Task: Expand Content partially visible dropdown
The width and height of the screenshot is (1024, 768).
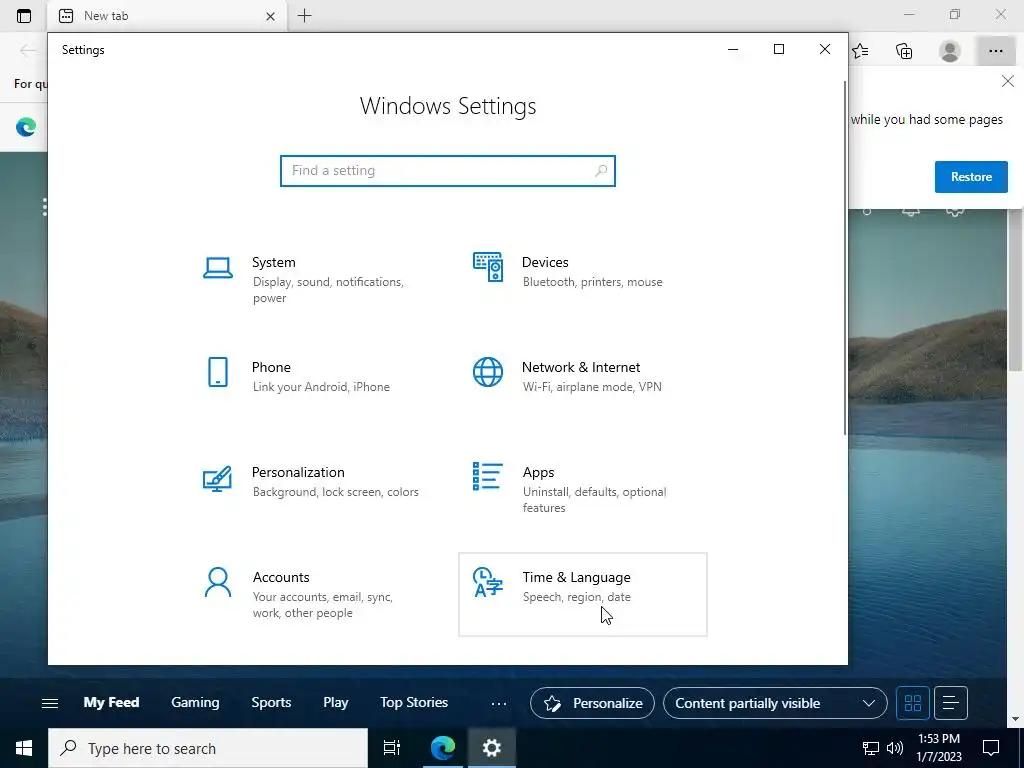Action: 775,703
